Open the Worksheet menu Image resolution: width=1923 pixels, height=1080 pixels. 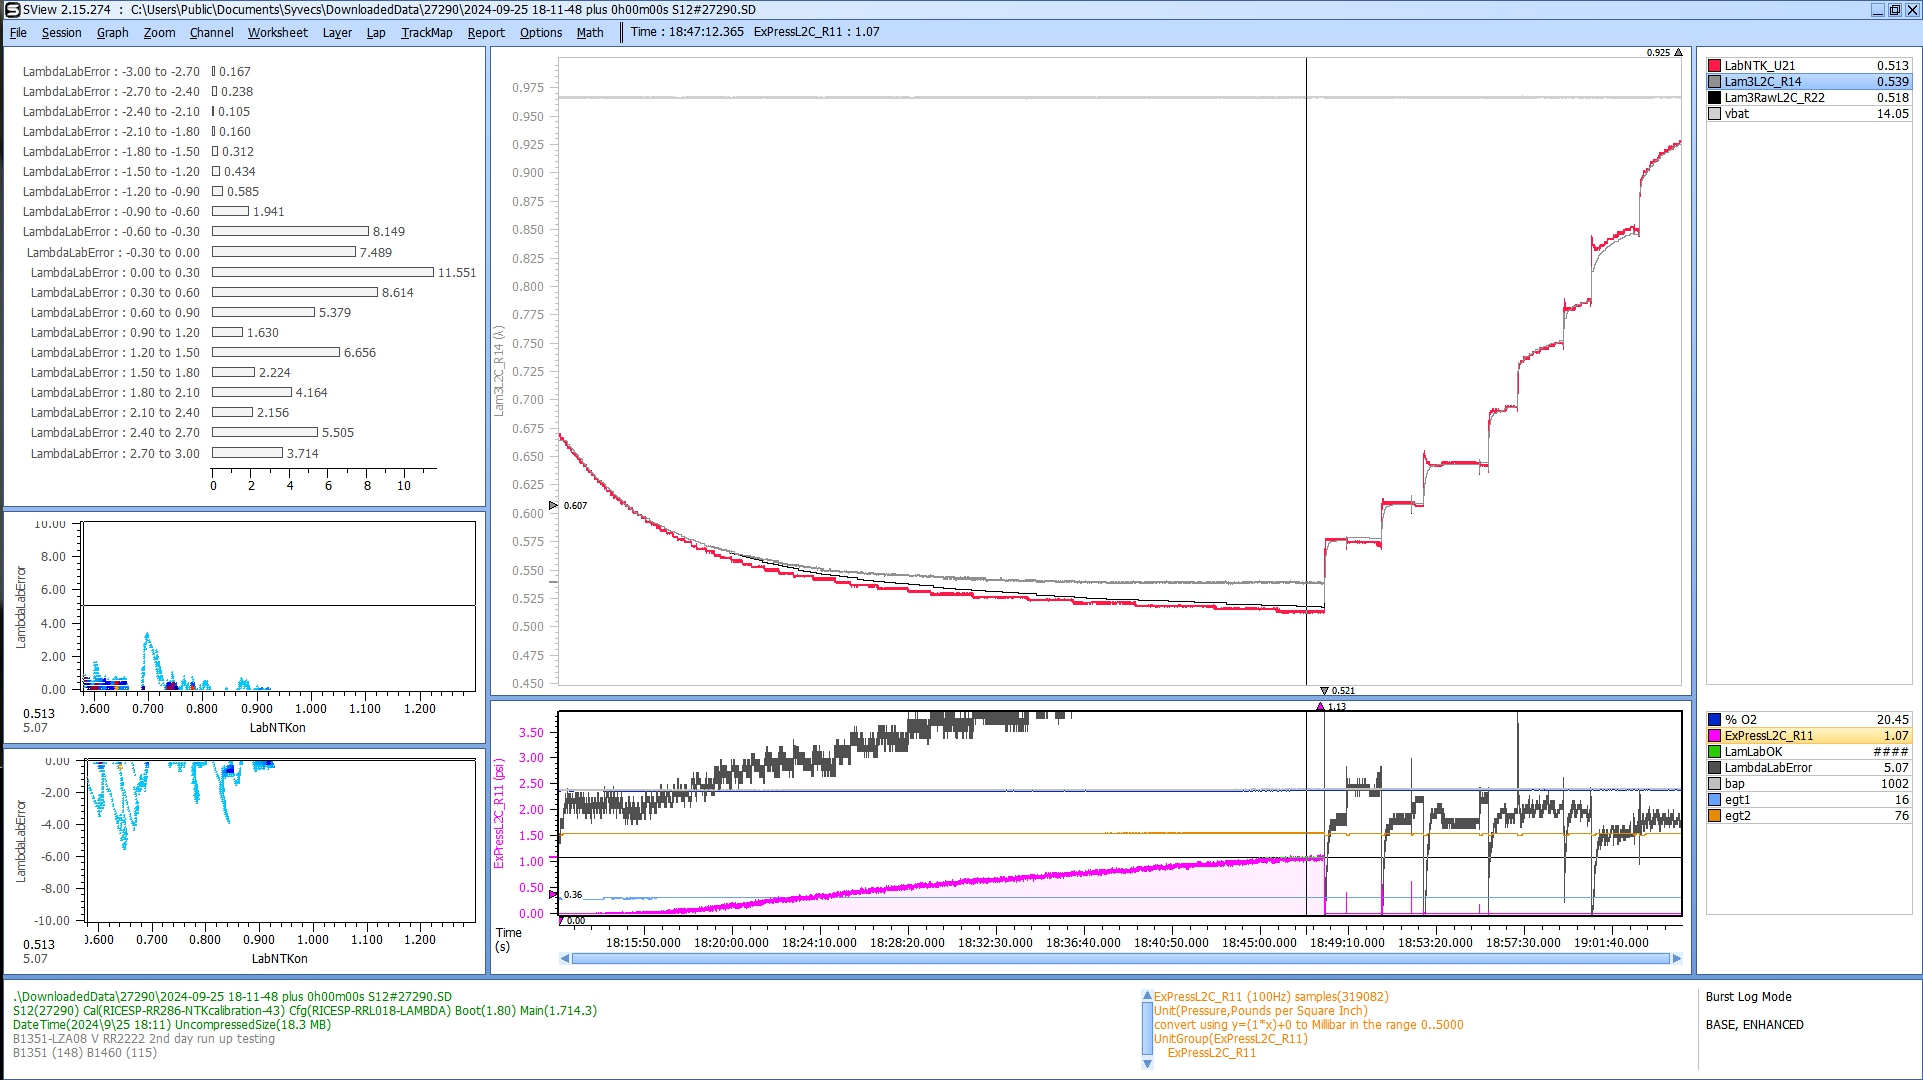(277, 32)
